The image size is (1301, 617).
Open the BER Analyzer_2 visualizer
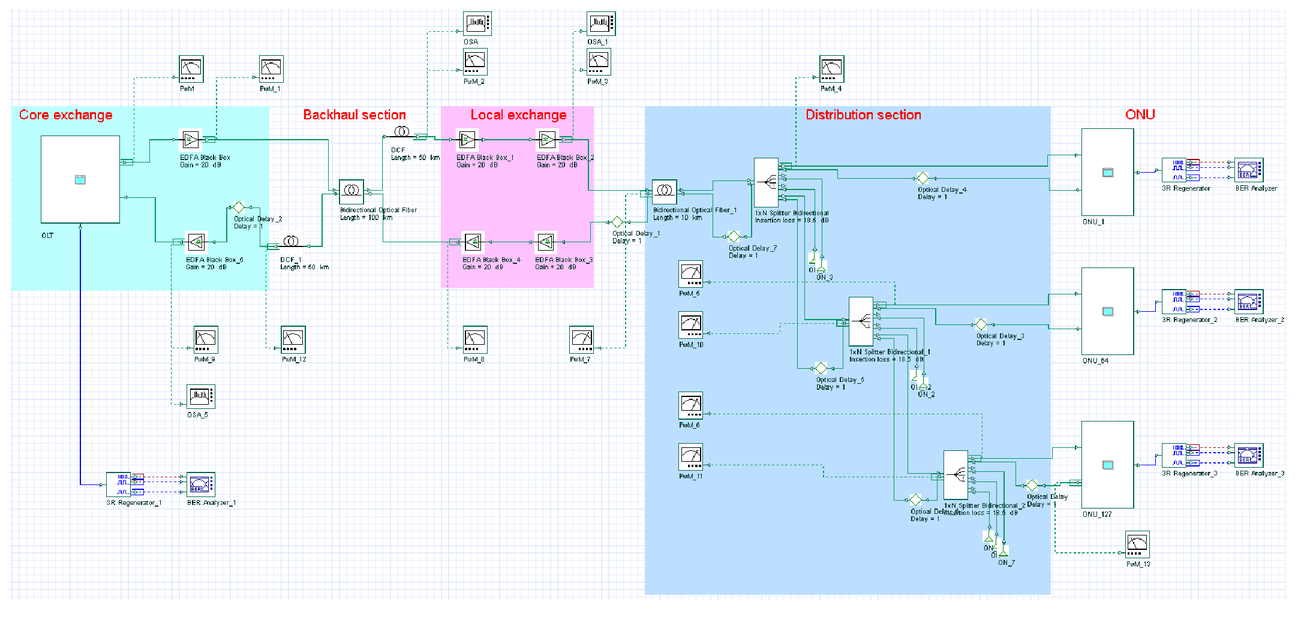pos(1248,300)
